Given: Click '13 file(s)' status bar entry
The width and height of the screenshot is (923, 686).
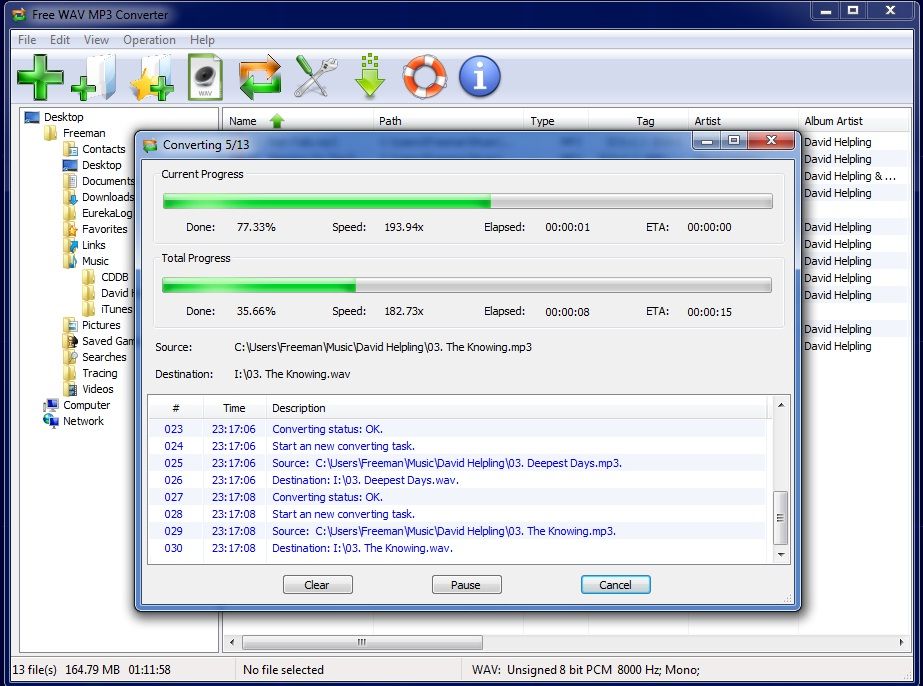Looking at the screenshot, I should click(35, 670).
